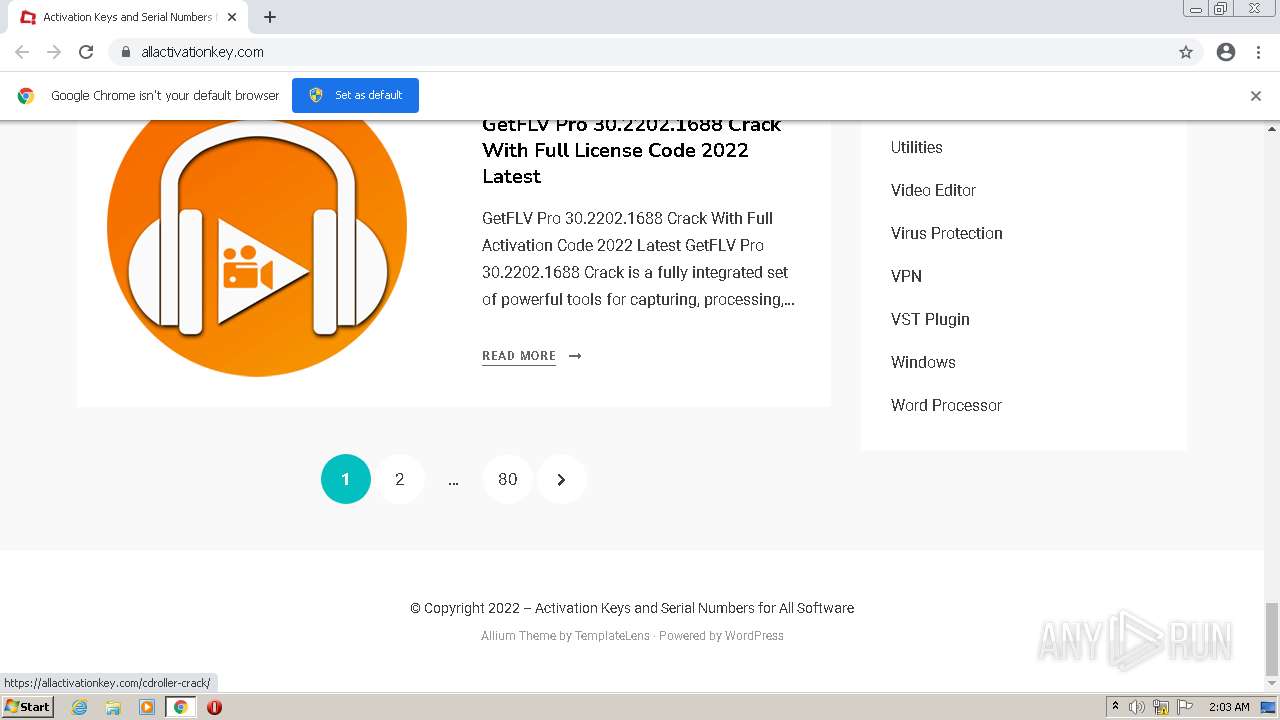View site info via the padlock icon
The width and height of the screenshot is (1280, 720).
(x=125, y=52)
